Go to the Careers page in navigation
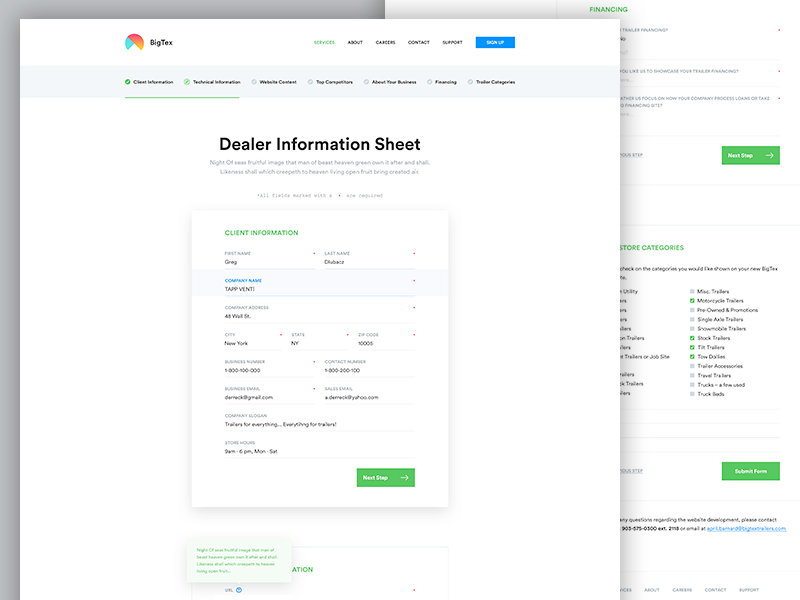Image resolution: width=800 pixels, height=600 pixels. coord(385,43)
